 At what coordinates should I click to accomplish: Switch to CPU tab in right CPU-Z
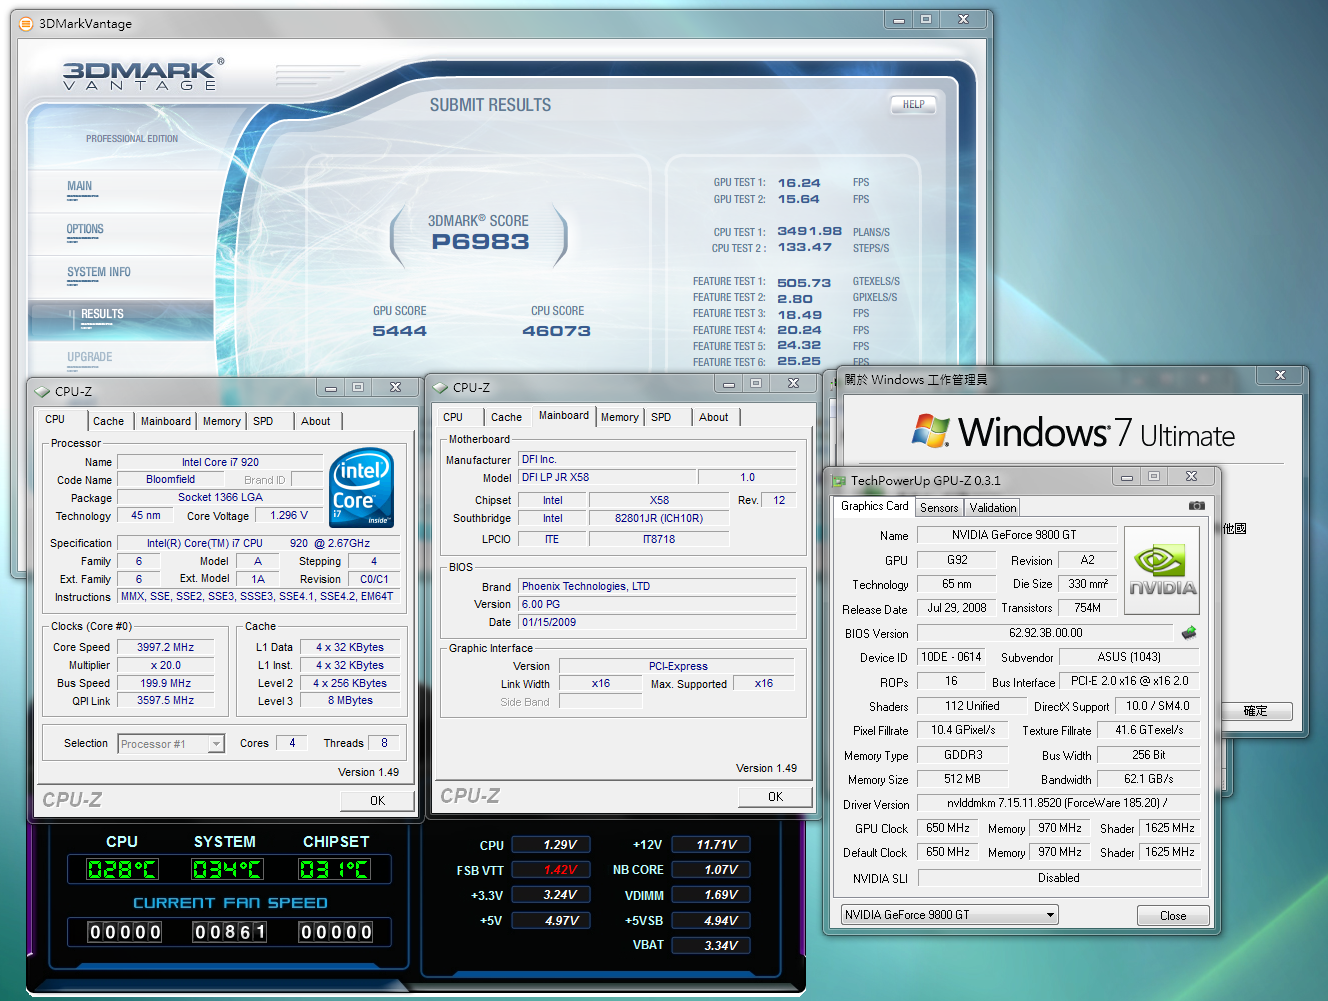pyautogui.click(x=453, y=417)
